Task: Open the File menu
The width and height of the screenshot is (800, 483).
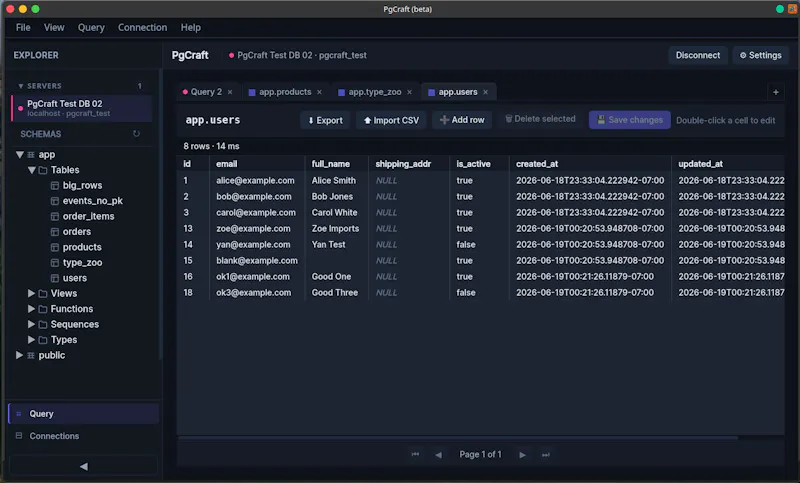Action: pos(23,28)
